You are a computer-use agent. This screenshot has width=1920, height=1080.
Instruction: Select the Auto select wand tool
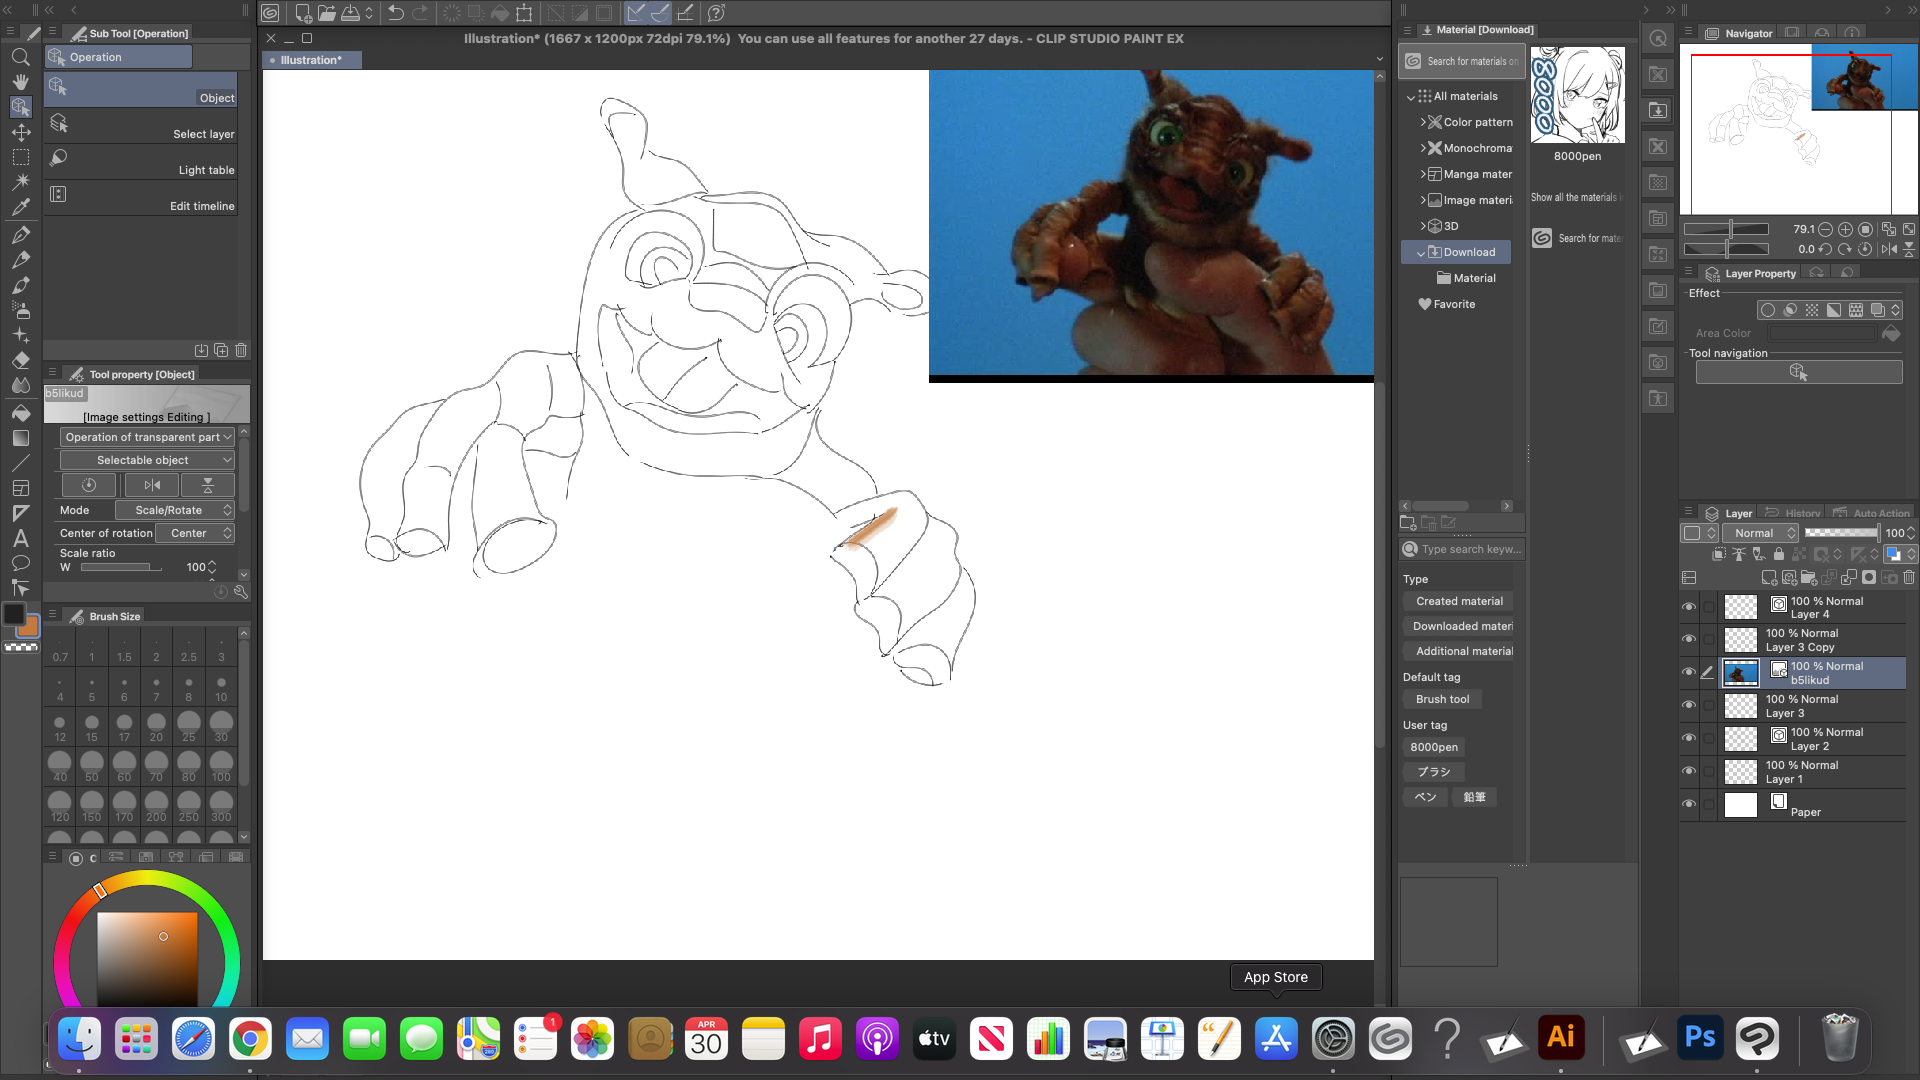[x=20, y=182]
